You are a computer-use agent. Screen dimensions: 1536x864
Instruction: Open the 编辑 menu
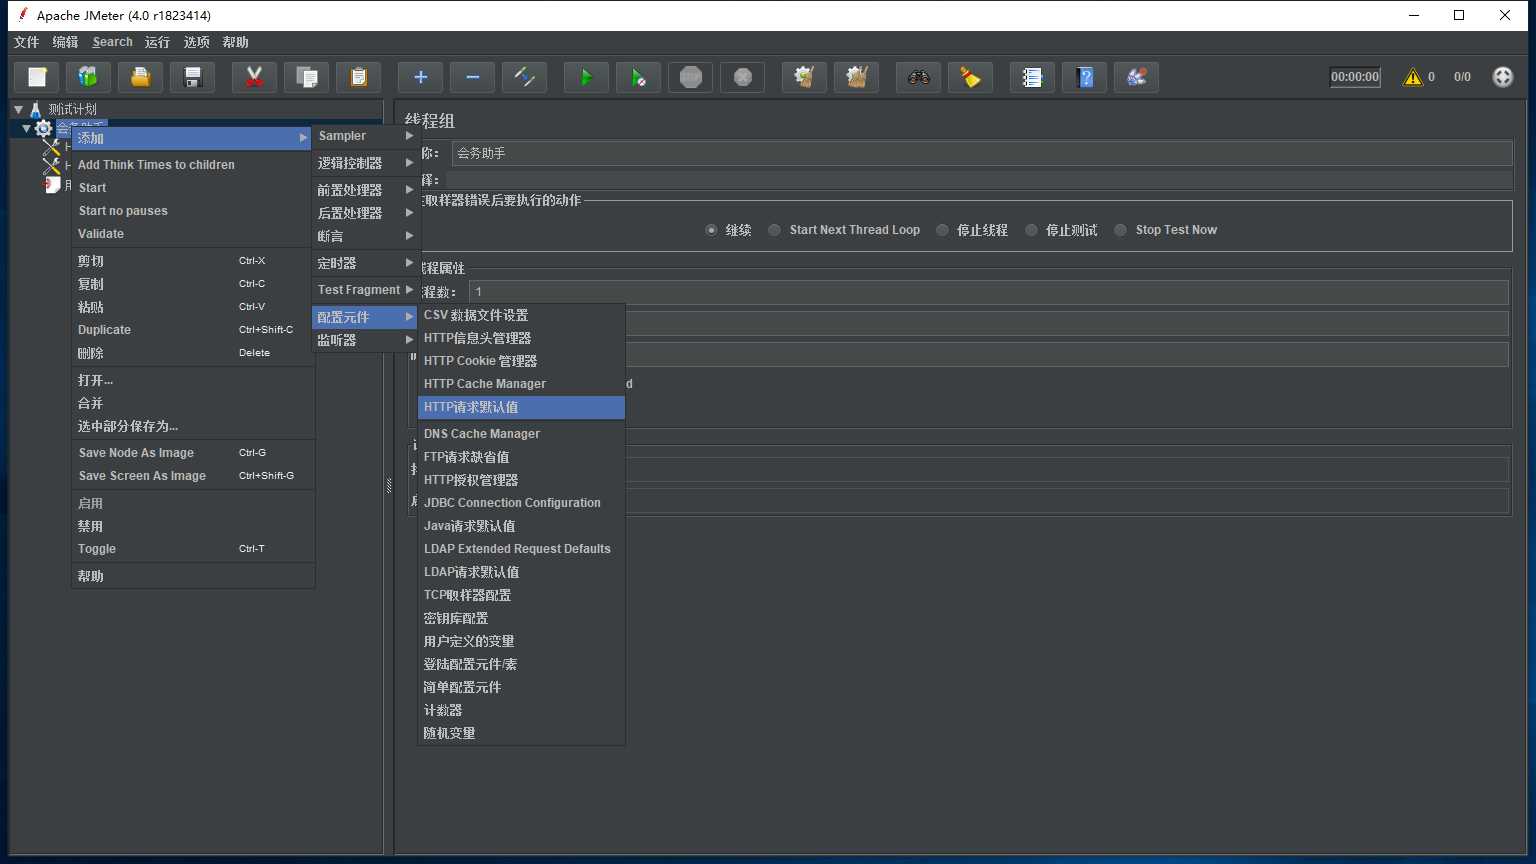tap(66, 42)
